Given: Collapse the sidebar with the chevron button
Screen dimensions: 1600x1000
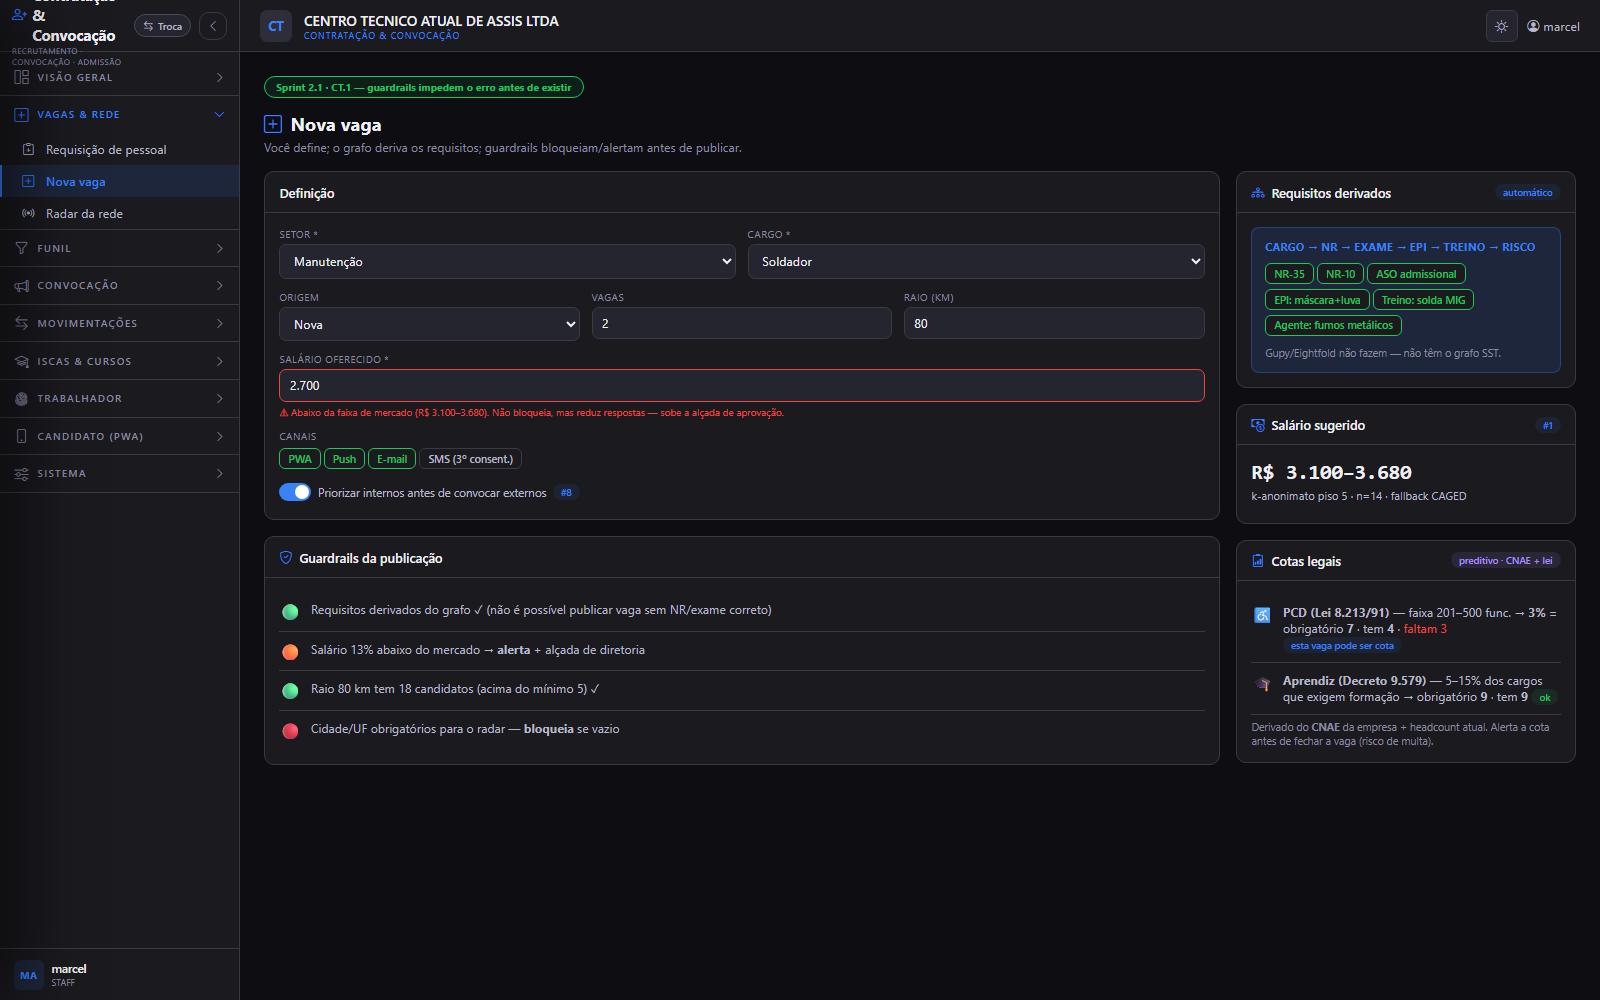Looking at the screenshot, I should click(213, 26).
